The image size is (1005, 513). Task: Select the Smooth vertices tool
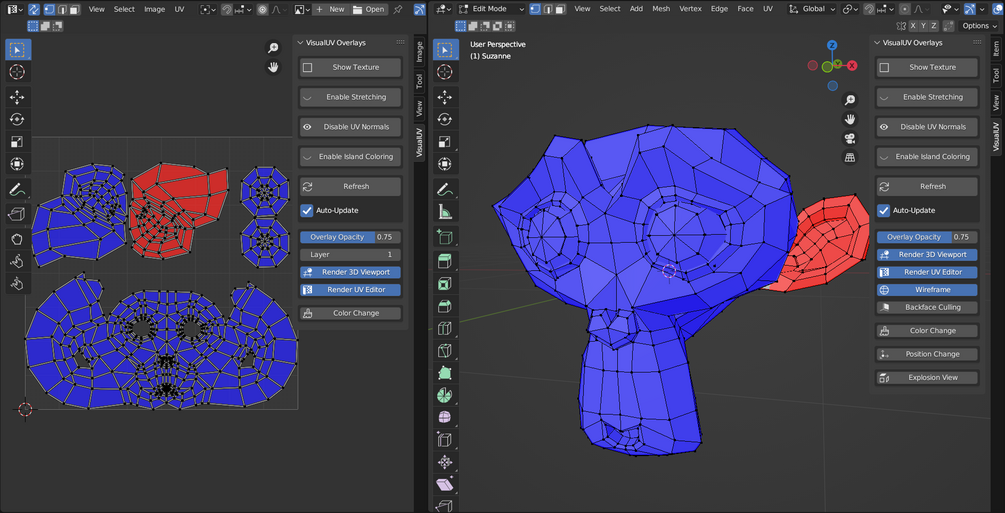[445, 418]
